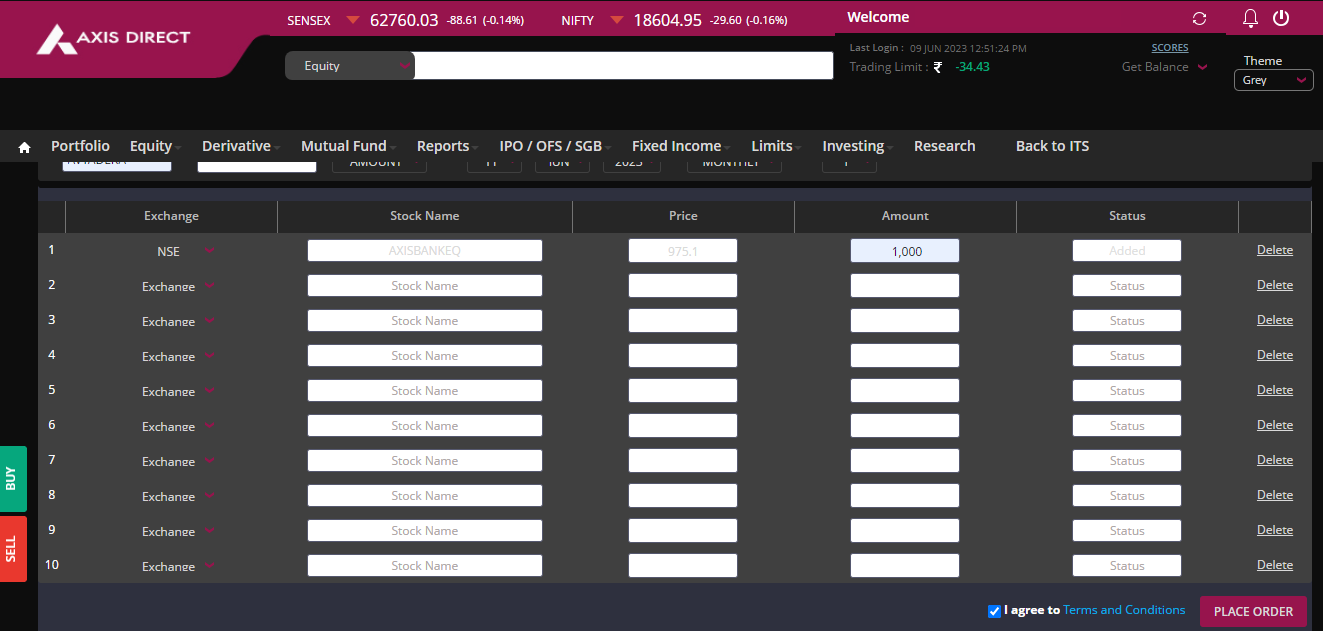Open the notifications bell icon
The height and width of the screenshot is (631, 1323).
point(1250,18)
